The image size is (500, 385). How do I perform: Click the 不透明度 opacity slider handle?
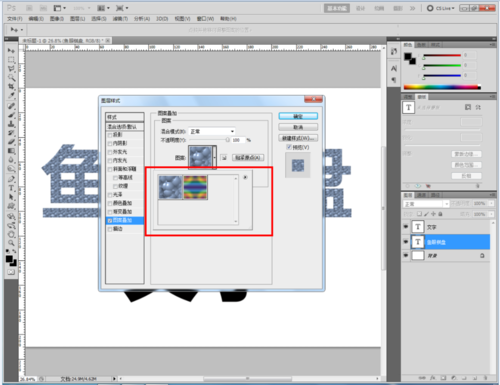[x=227, y=140]
